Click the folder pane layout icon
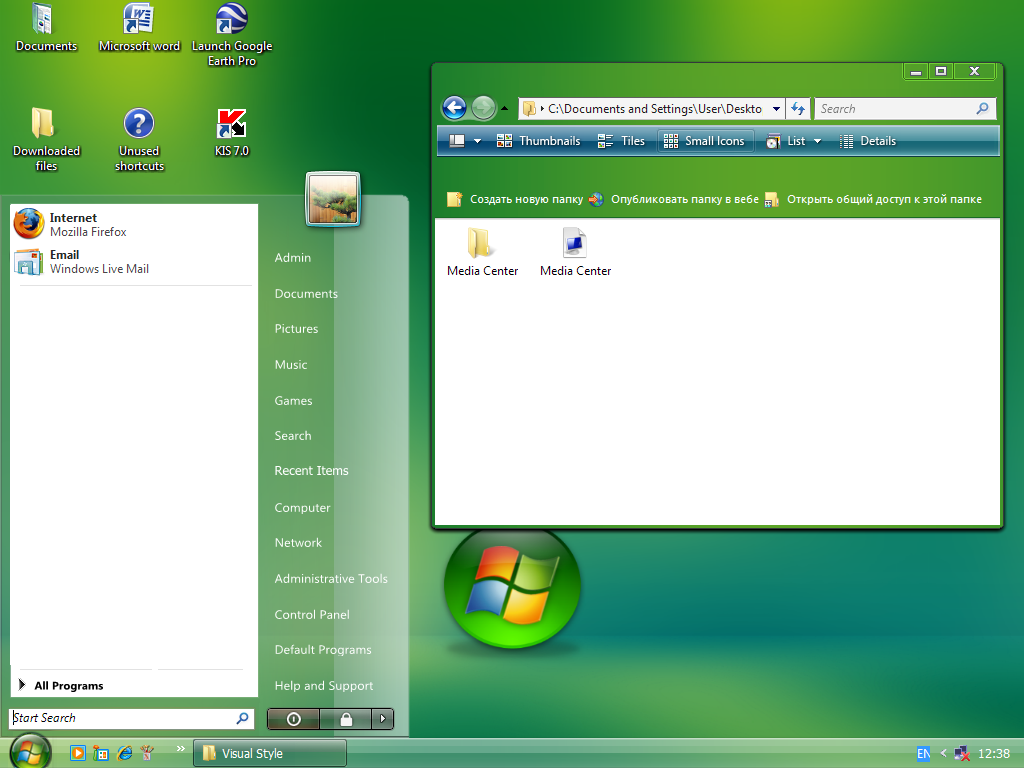The image size is (1024, 768). 457,140
